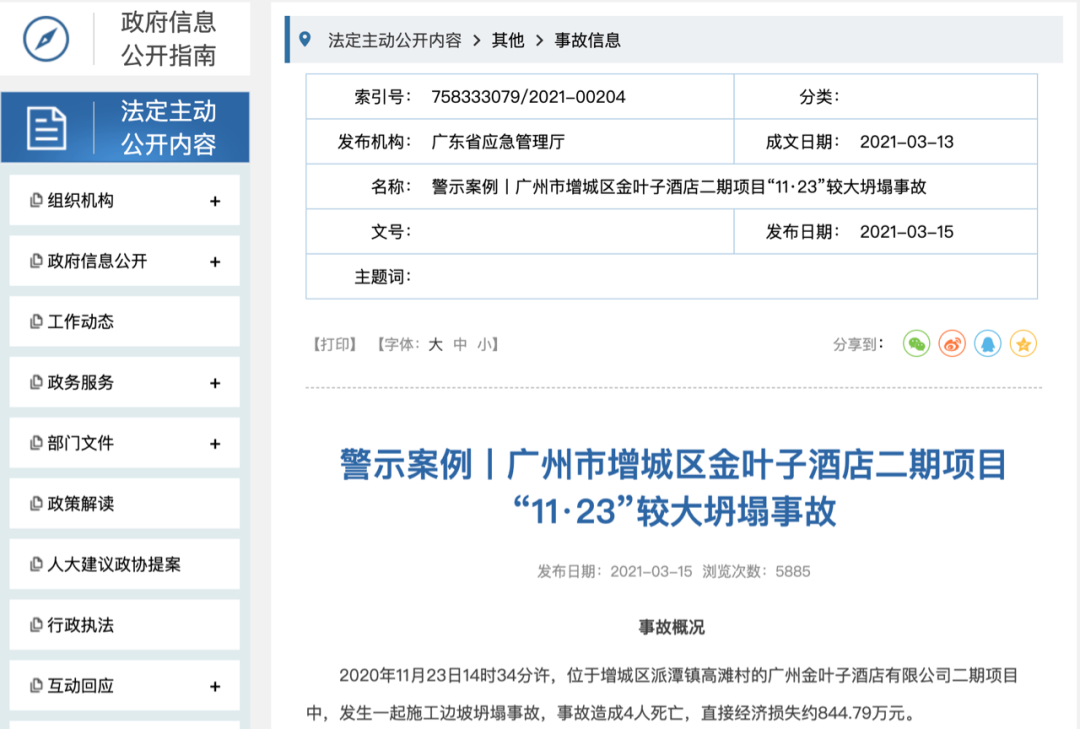
Task: Set font size to 小
Action: (x=485, y=344)
